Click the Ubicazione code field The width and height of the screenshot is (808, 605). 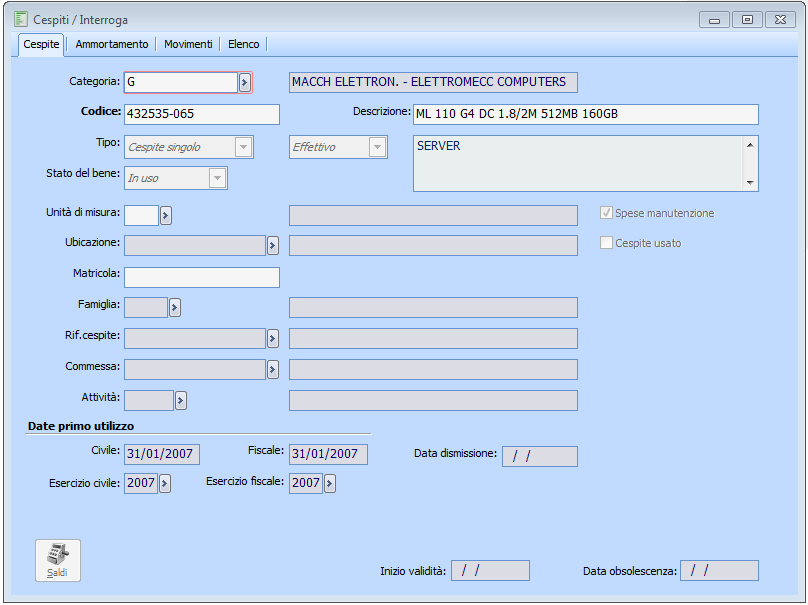tap(195, 246)
